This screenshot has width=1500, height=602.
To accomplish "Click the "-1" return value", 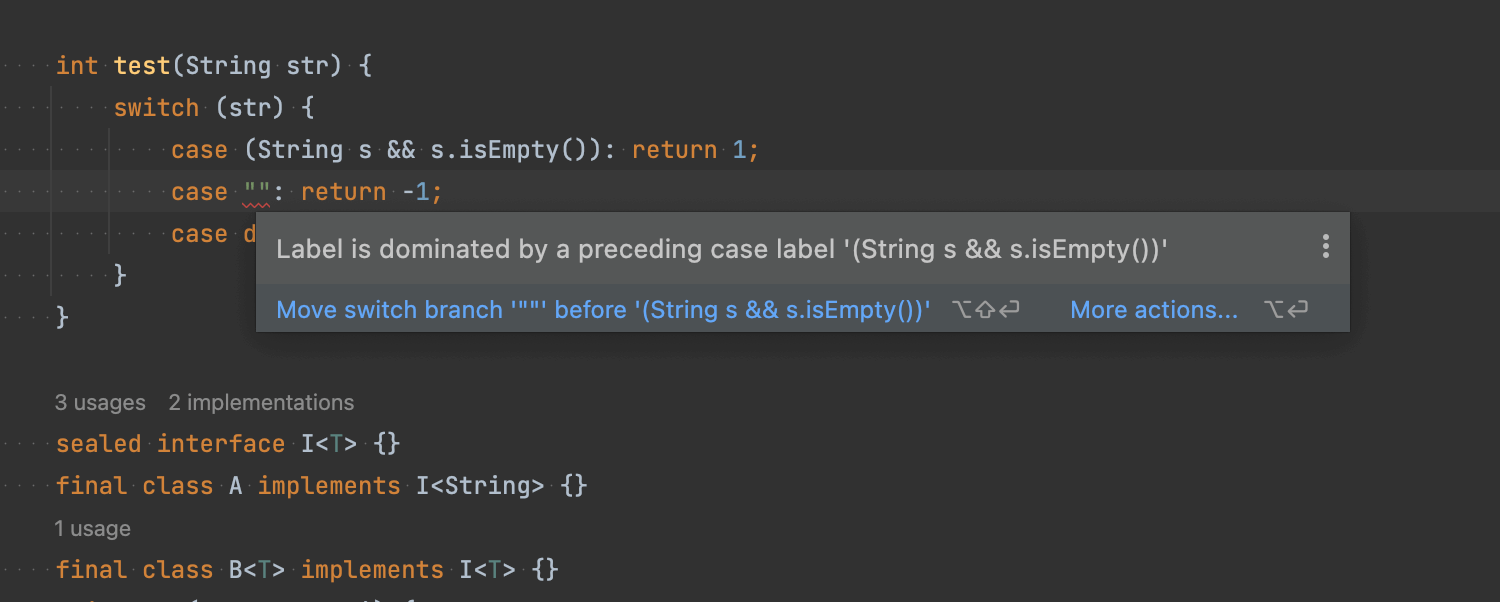I will click(416, 192).
